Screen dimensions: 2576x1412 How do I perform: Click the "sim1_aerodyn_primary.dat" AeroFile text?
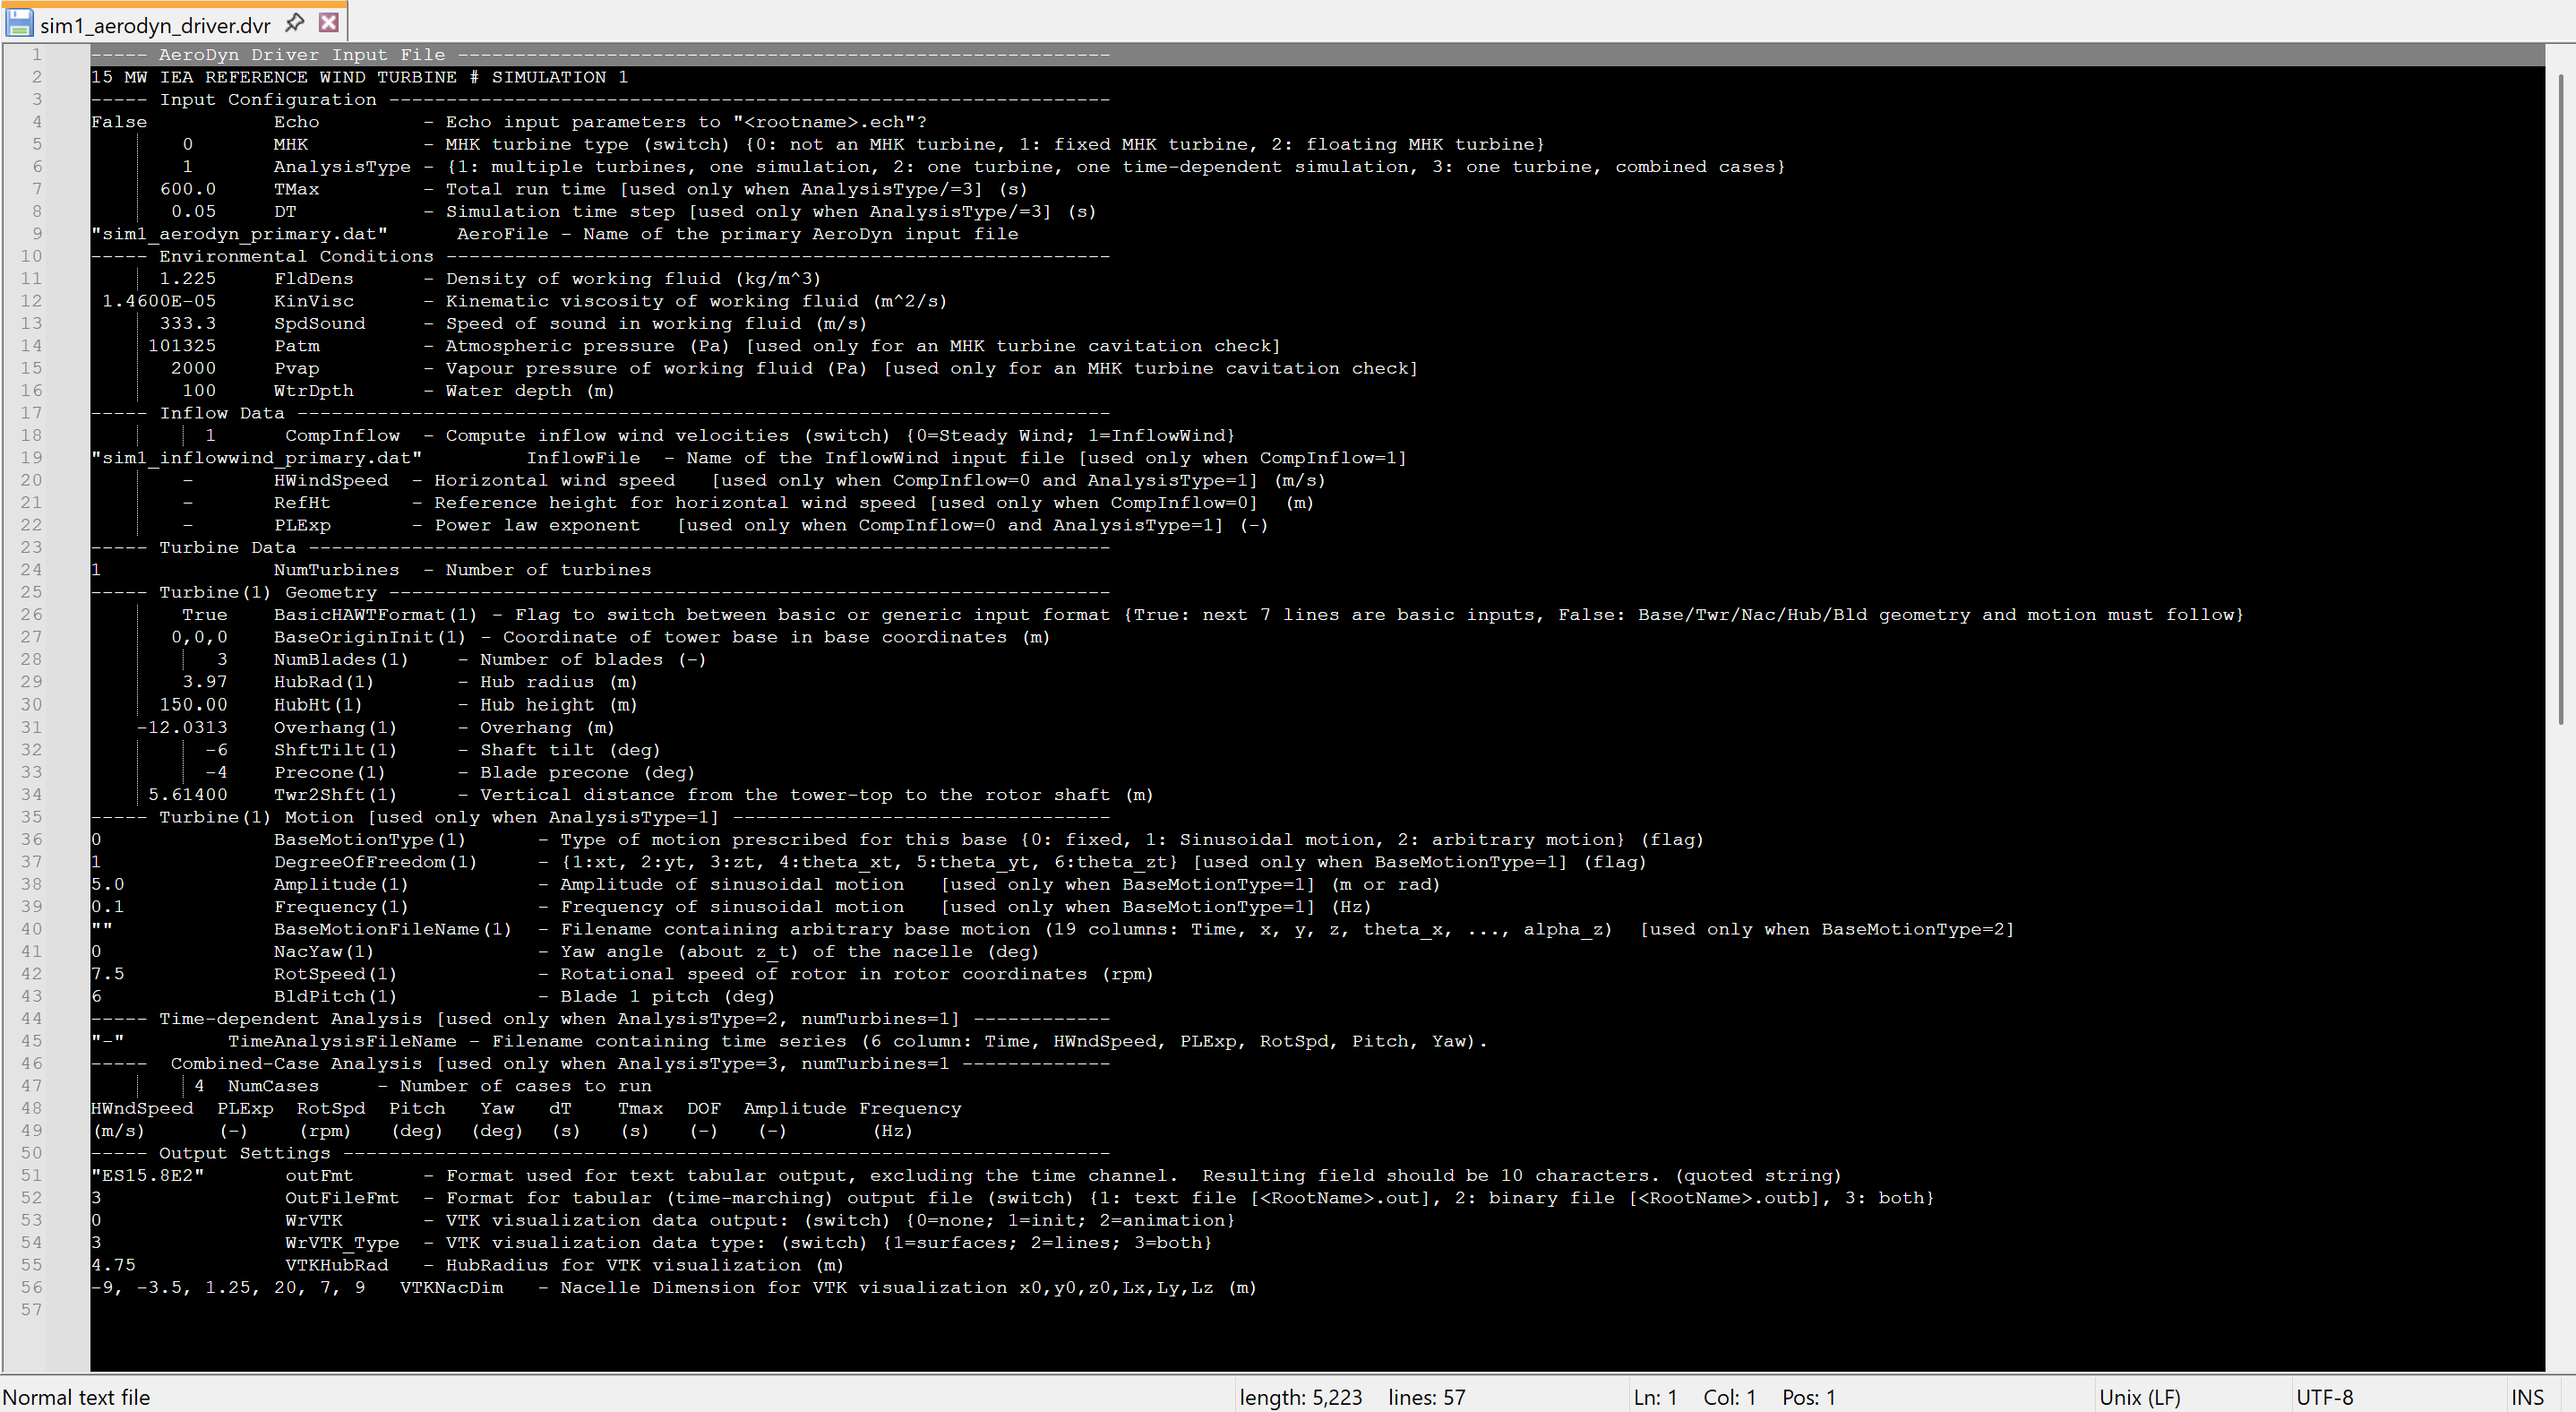(239, 234)
